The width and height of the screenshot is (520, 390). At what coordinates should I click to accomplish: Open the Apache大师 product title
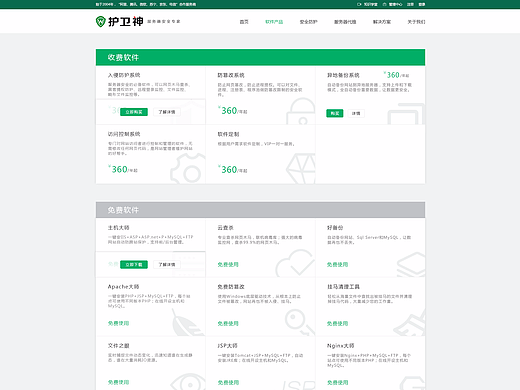coord(123,287)
